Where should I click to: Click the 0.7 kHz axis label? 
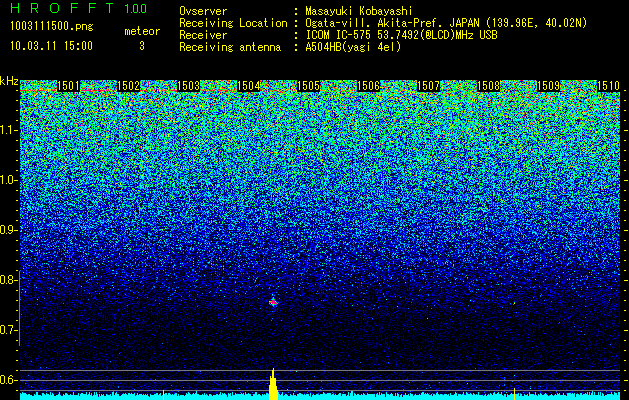pos(8,330)
